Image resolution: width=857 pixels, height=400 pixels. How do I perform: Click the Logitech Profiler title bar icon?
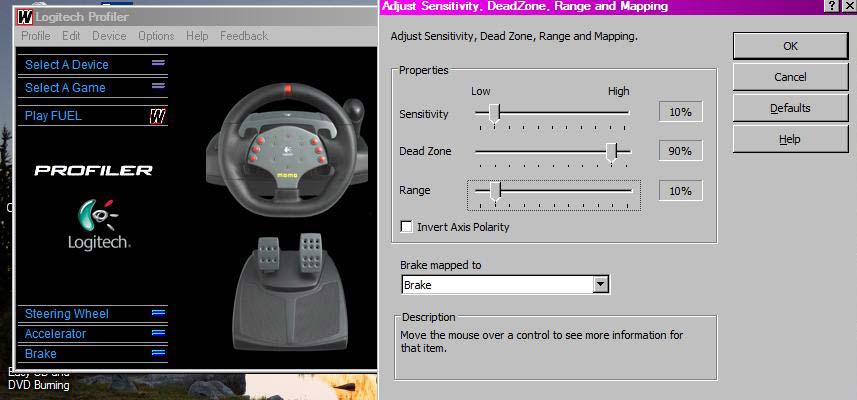point(25,17)
